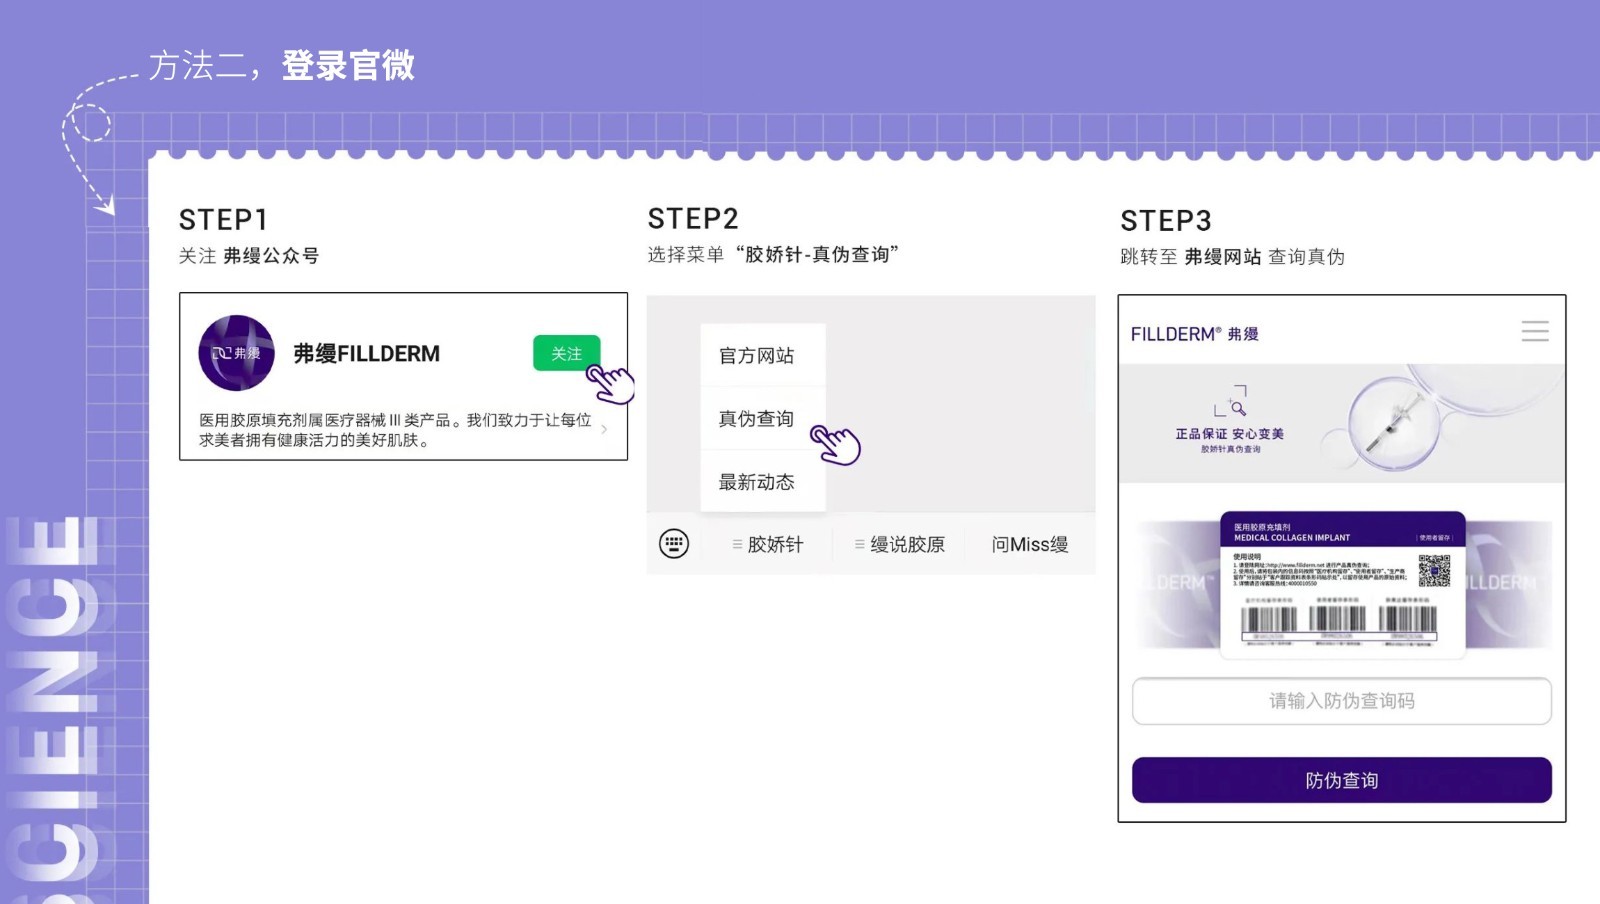The width and height of the screenshot is (1600, 904).
Task: Tap the 问Miss缦 bottom tab
Action: (x=1029, y=545)
